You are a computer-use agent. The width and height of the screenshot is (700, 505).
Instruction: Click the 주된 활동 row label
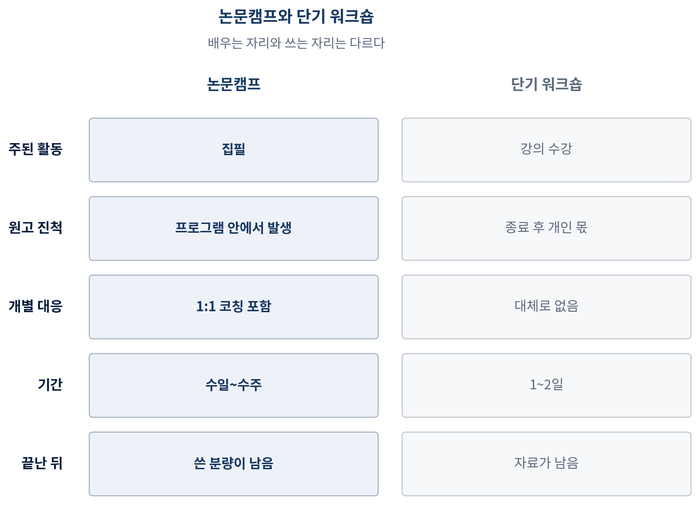tap(35, 149)
